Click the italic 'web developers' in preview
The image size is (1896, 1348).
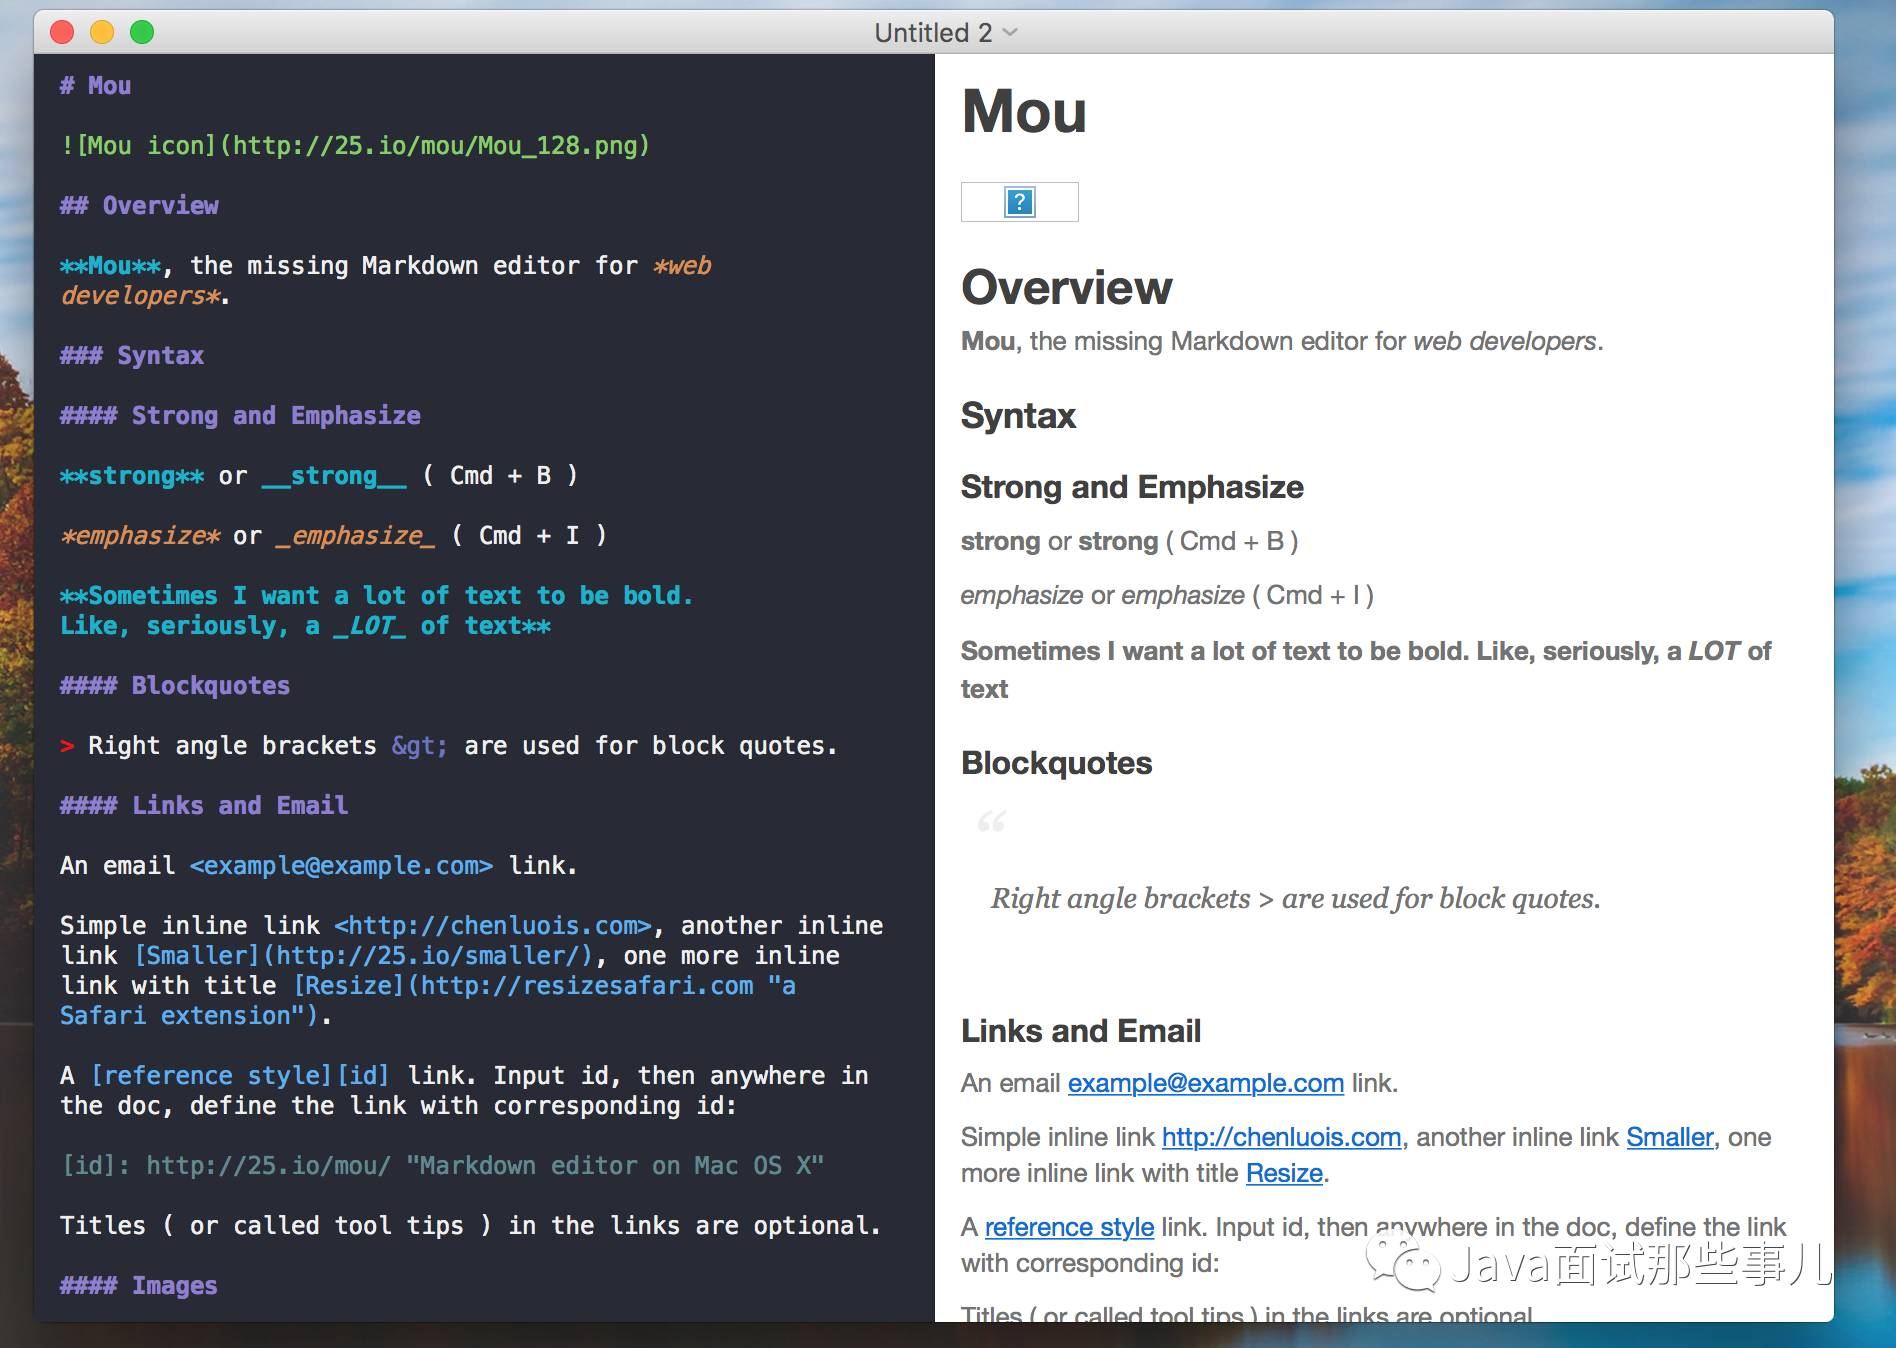(1504, 342)
